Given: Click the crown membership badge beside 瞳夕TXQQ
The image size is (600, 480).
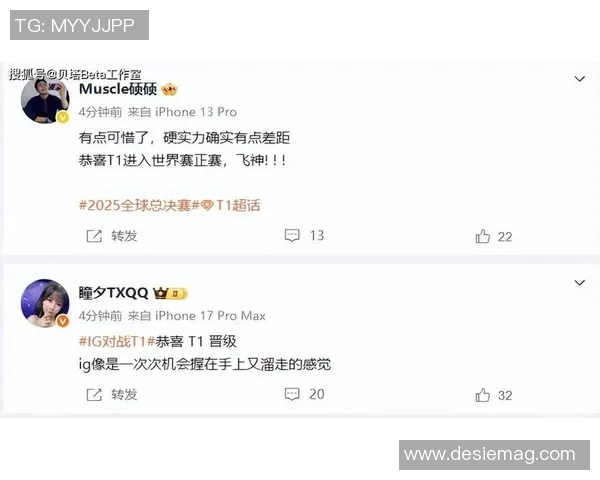Looking at the screenshot, I should [170, 294].
